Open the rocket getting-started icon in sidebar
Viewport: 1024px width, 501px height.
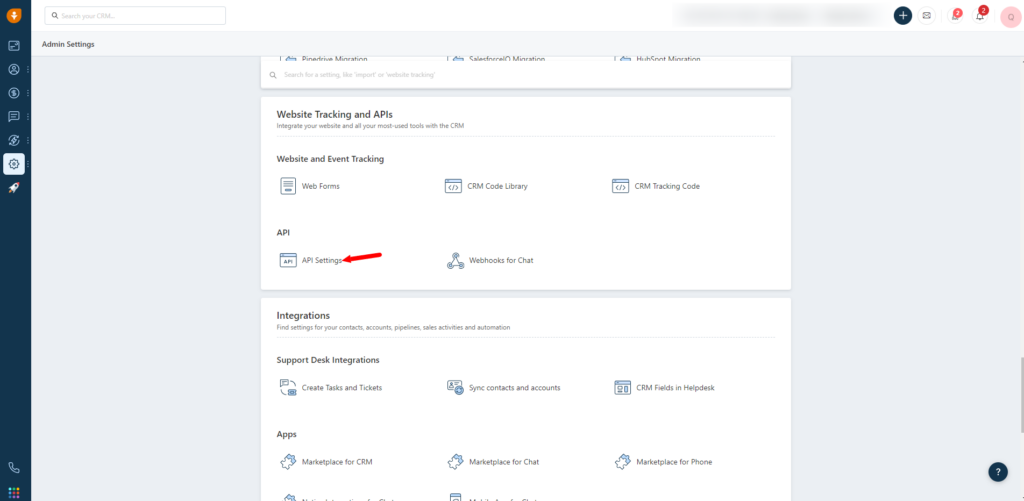(x=14, y=187)
